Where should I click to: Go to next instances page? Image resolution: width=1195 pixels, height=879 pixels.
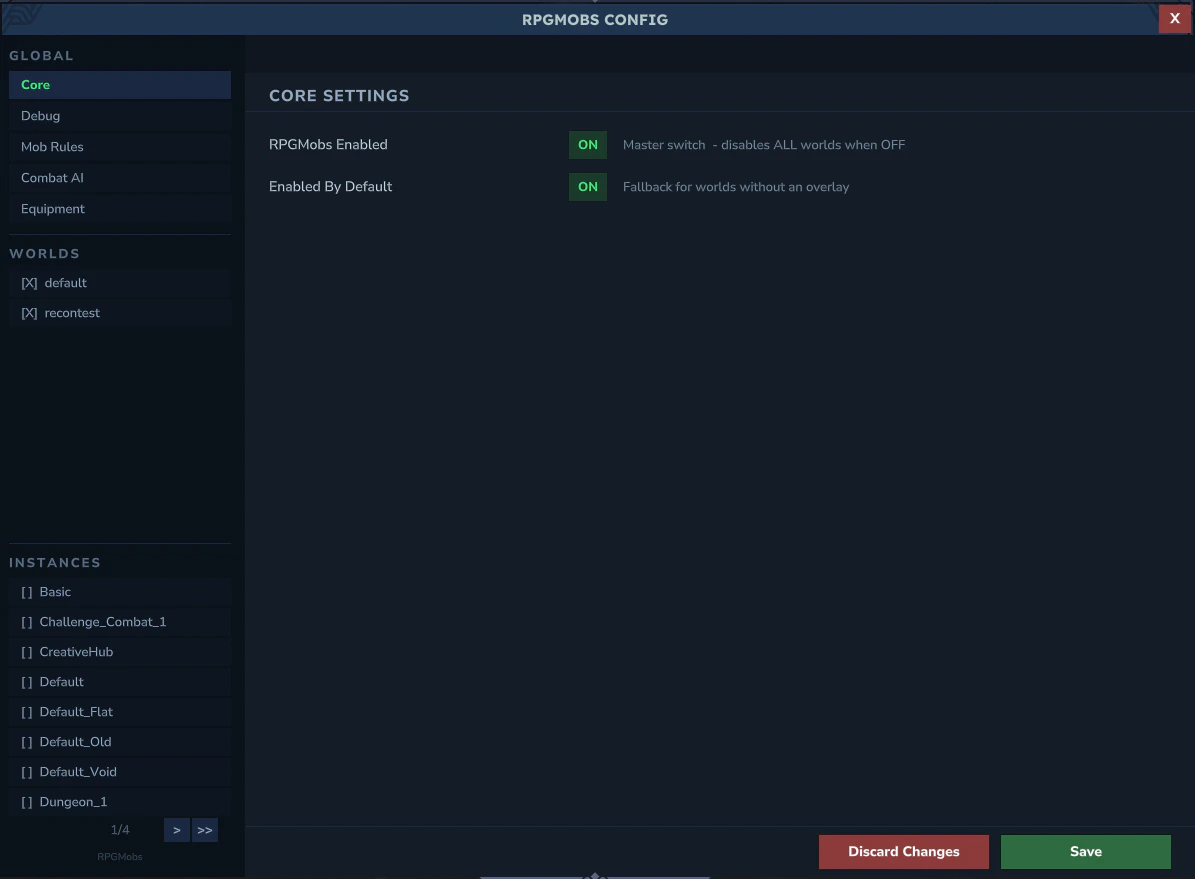click(176, 830)
